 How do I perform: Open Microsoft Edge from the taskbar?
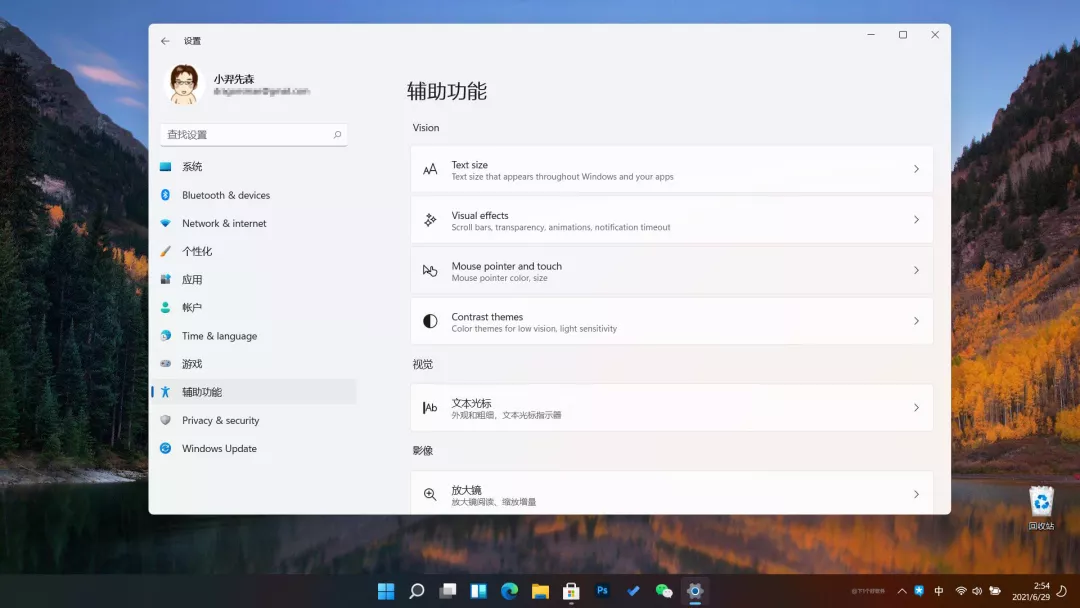[x=509, y=591]
